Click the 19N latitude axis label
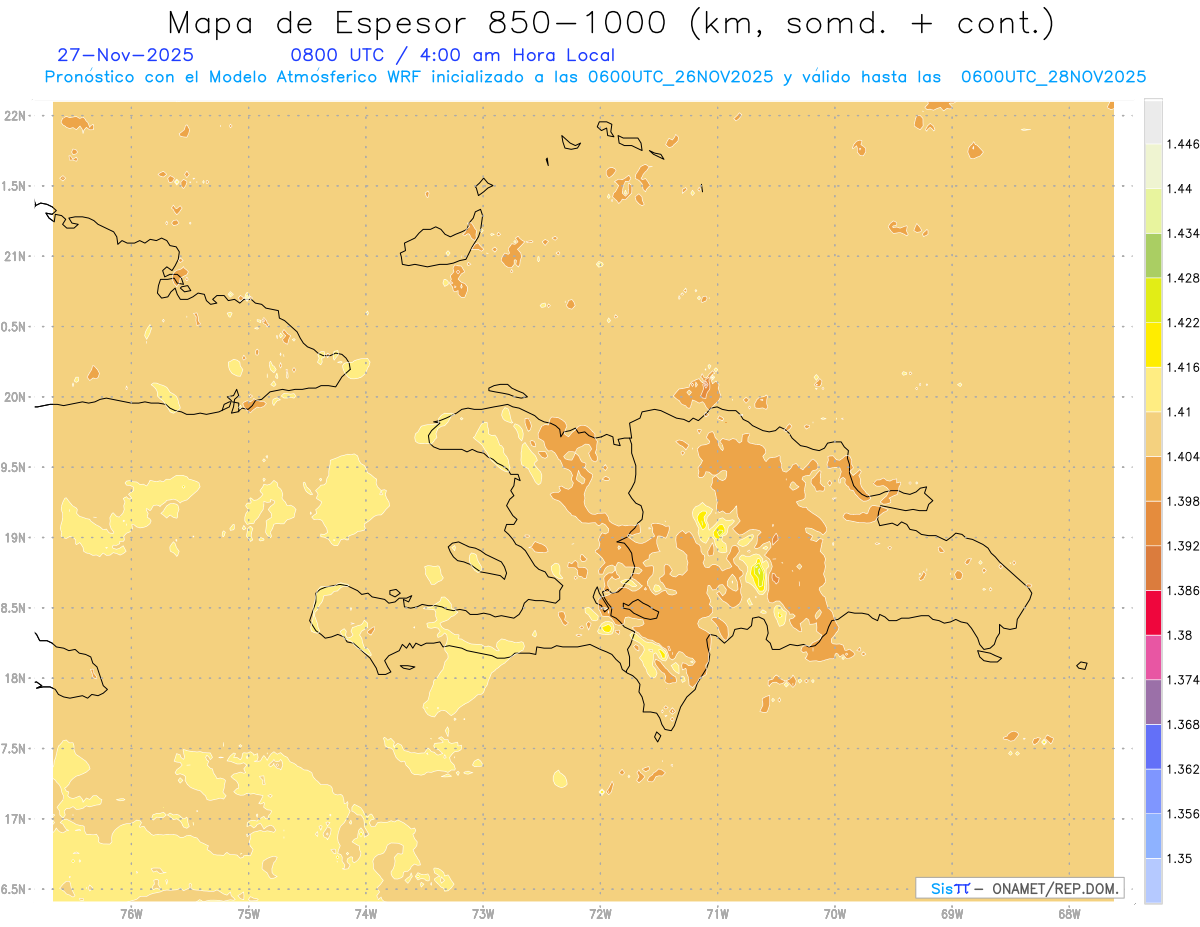The width and height of the screenshot is (1200, 927). [15, 538]
